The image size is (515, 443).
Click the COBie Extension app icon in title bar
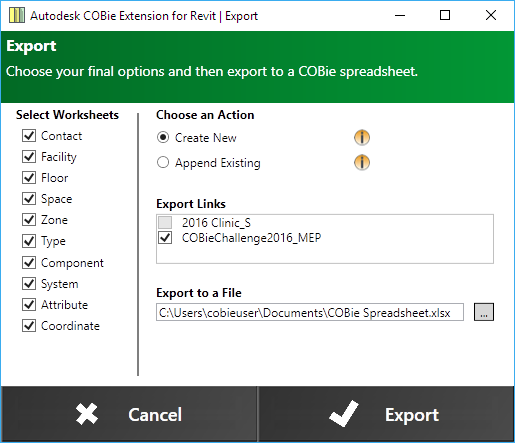(17, 15)
